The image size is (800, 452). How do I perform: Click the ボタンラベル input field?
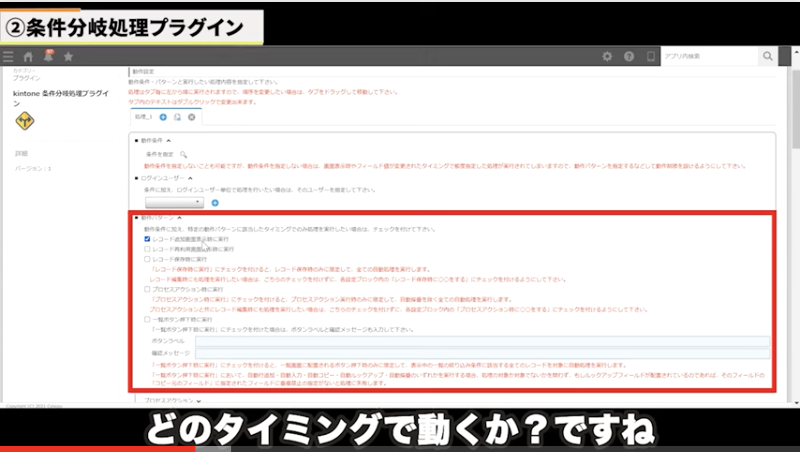click(482, 340)
